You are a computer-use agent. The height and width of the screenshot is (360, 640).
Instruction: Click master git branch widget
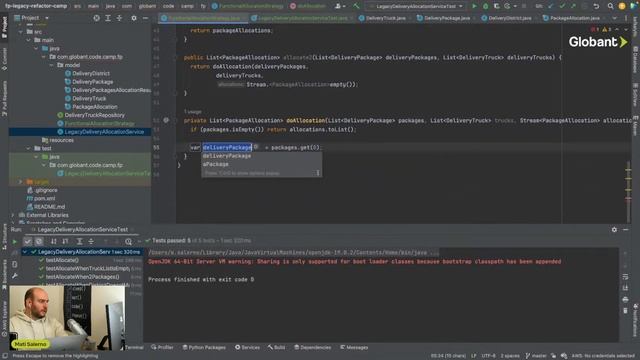pos(536,356)
